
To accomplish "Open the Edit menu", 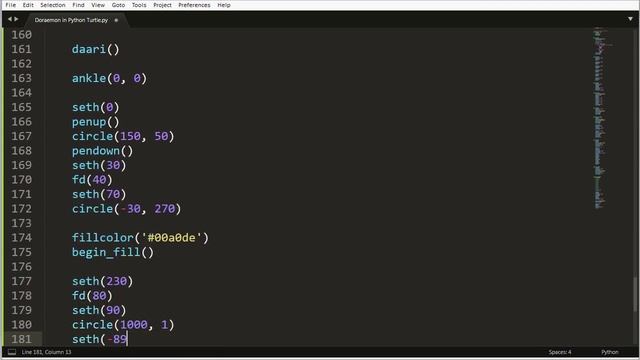I will (28, 5).
